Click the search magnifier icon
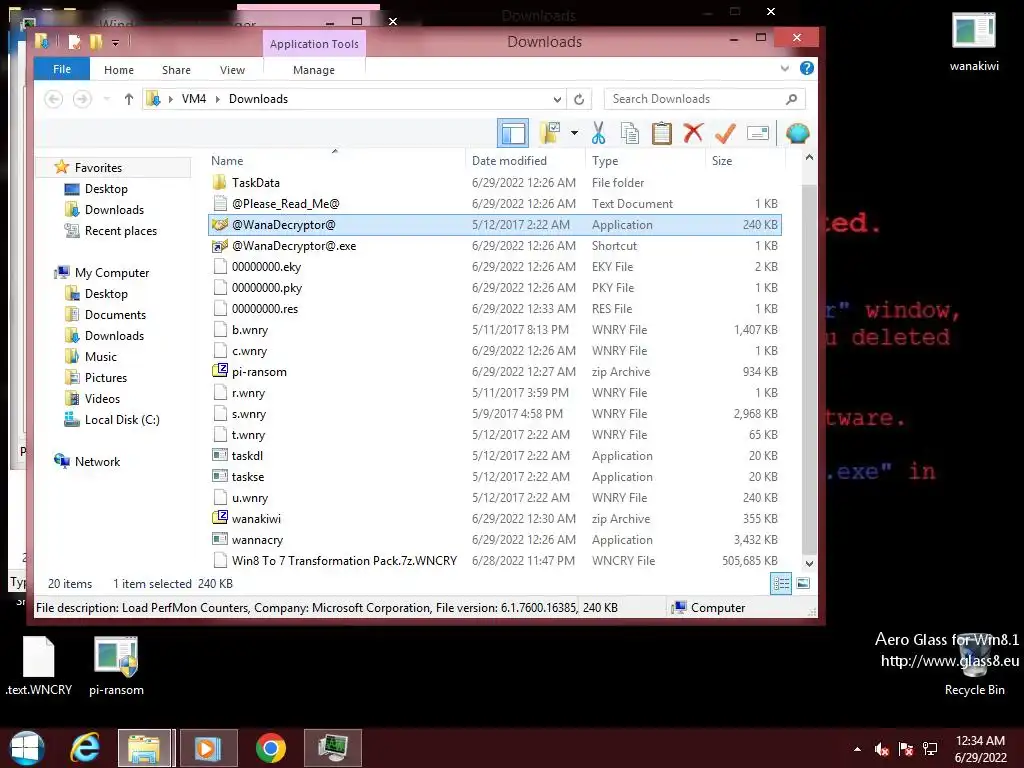 coord(792,99)
